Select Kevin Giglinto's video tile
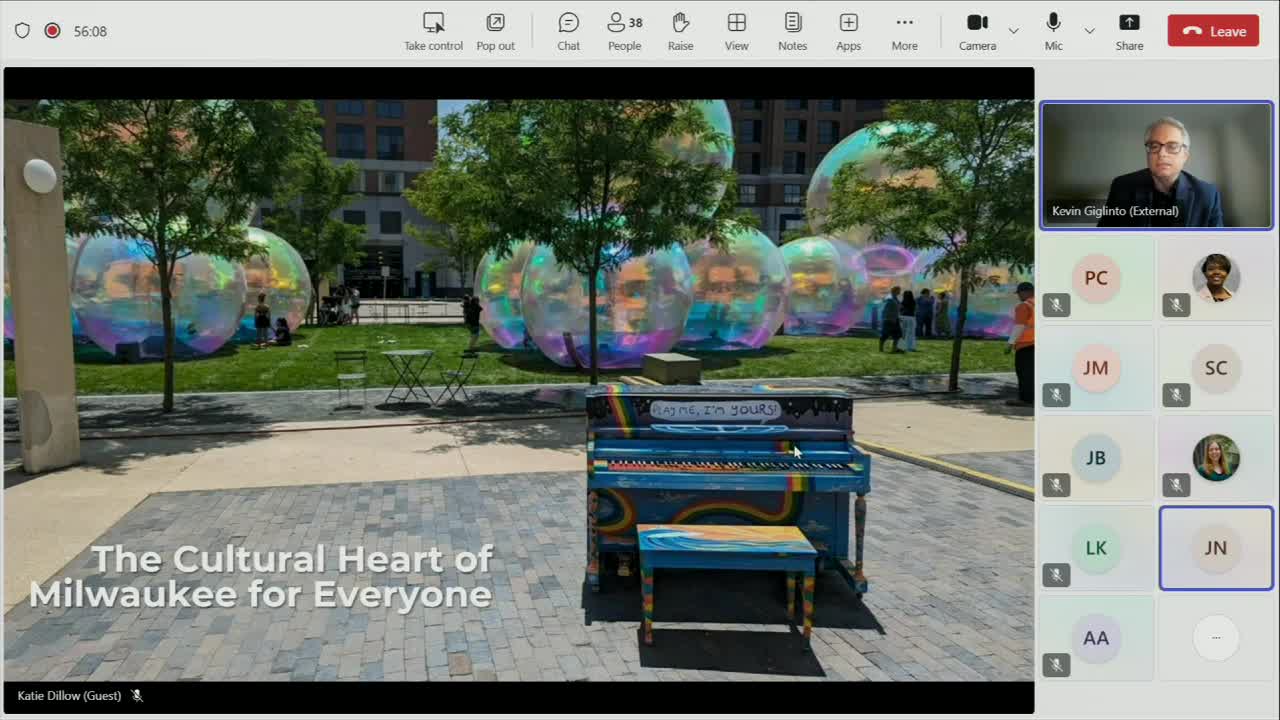The image size is (1280, 720). (x=1157, y=165)
